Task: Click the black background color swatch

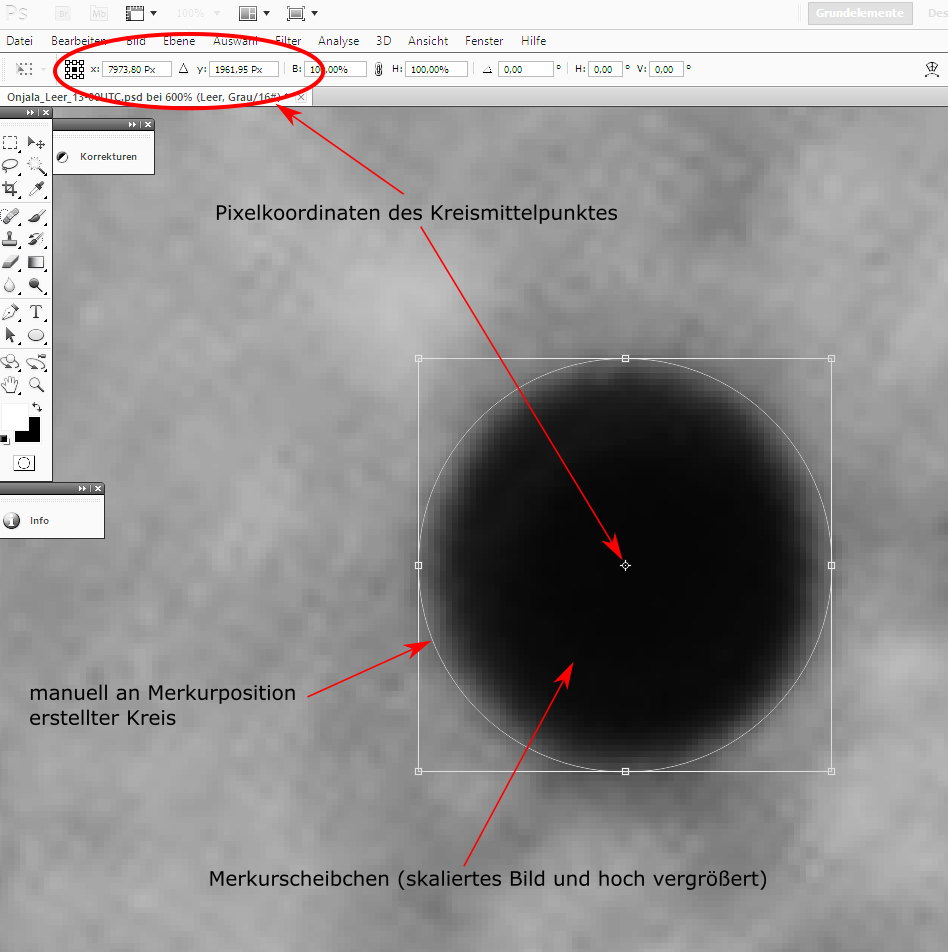Action: pyautogui.click(x=30, y=429)
